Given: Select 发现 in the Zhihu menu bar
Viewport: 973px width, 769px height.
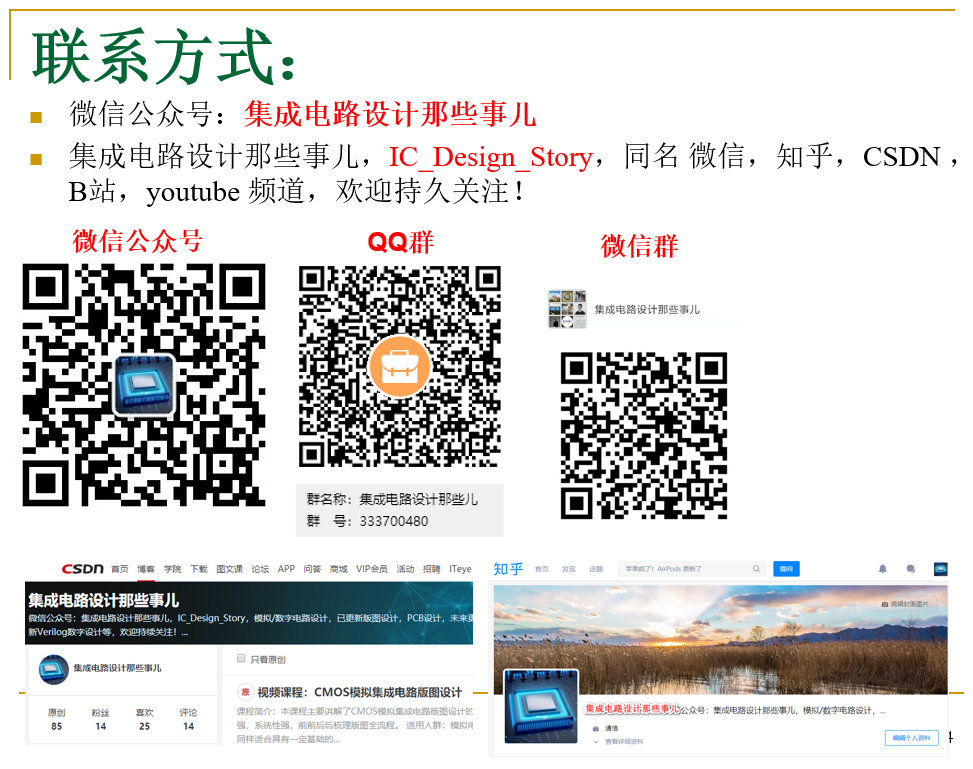Looking at the screenshot, I should tap(567, 568).
